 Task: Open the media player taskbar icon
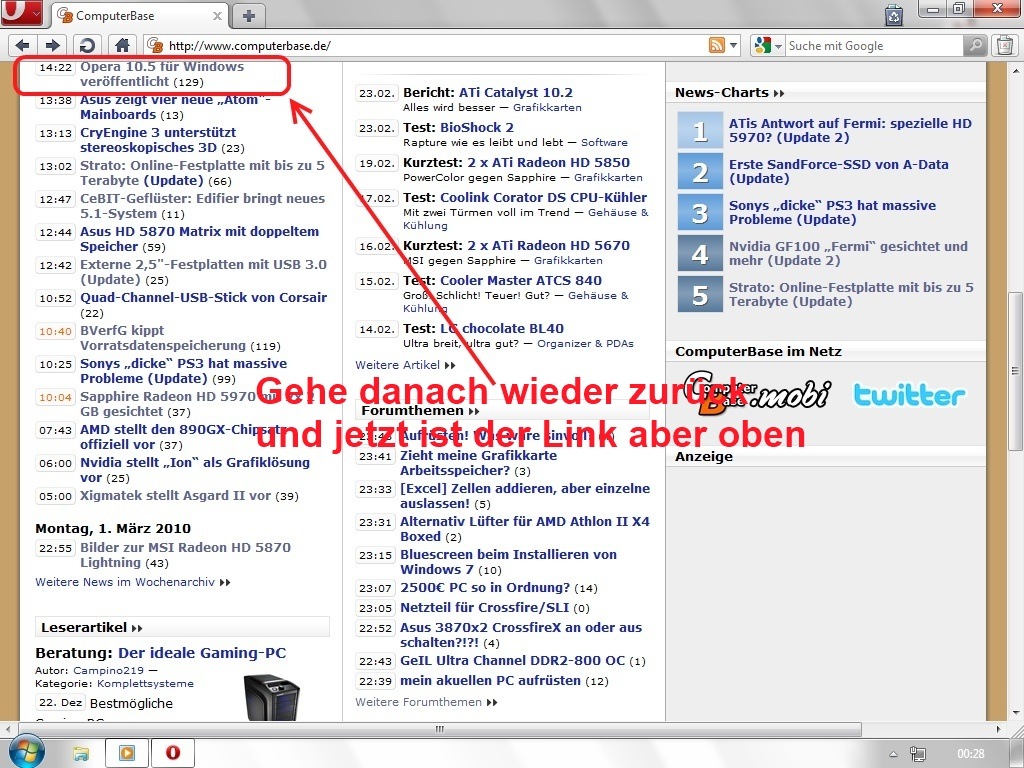(x=127, y=754)
